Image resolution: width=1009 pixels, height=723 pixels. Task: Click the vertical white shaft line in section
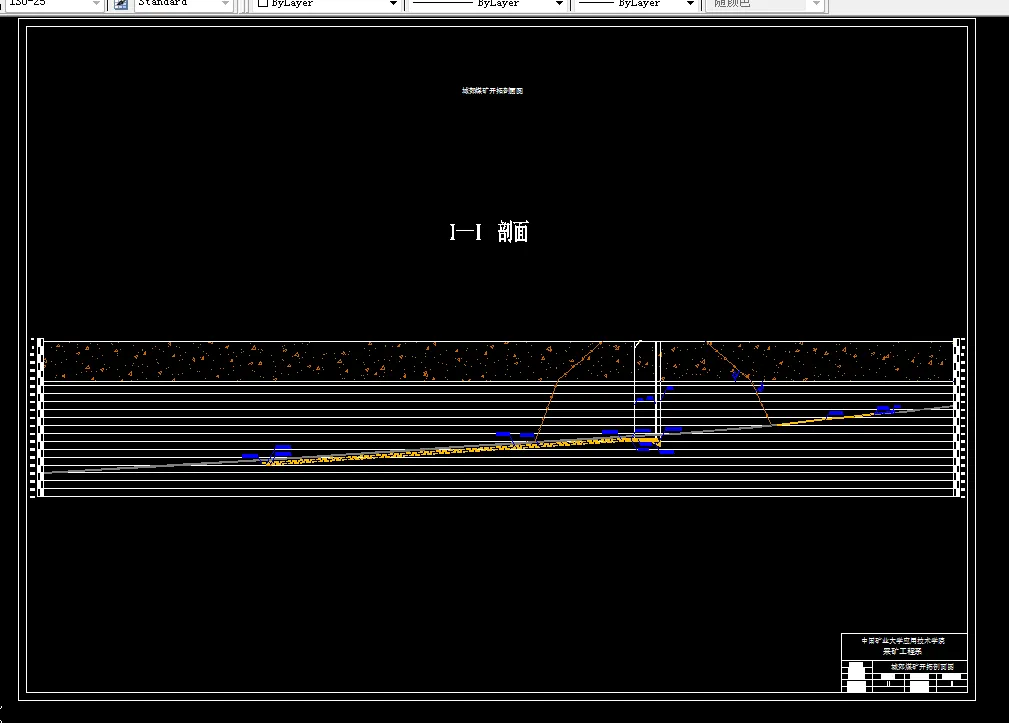[x=658, y=389]
